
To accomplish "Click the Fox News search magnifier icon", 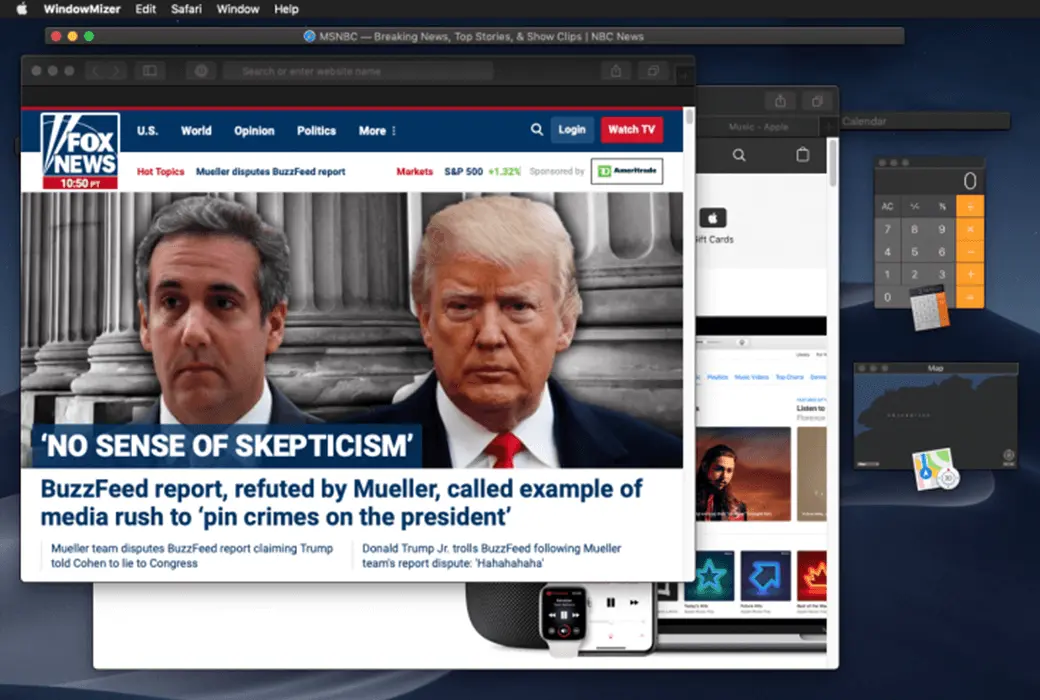I will click(x=537, y=129).
